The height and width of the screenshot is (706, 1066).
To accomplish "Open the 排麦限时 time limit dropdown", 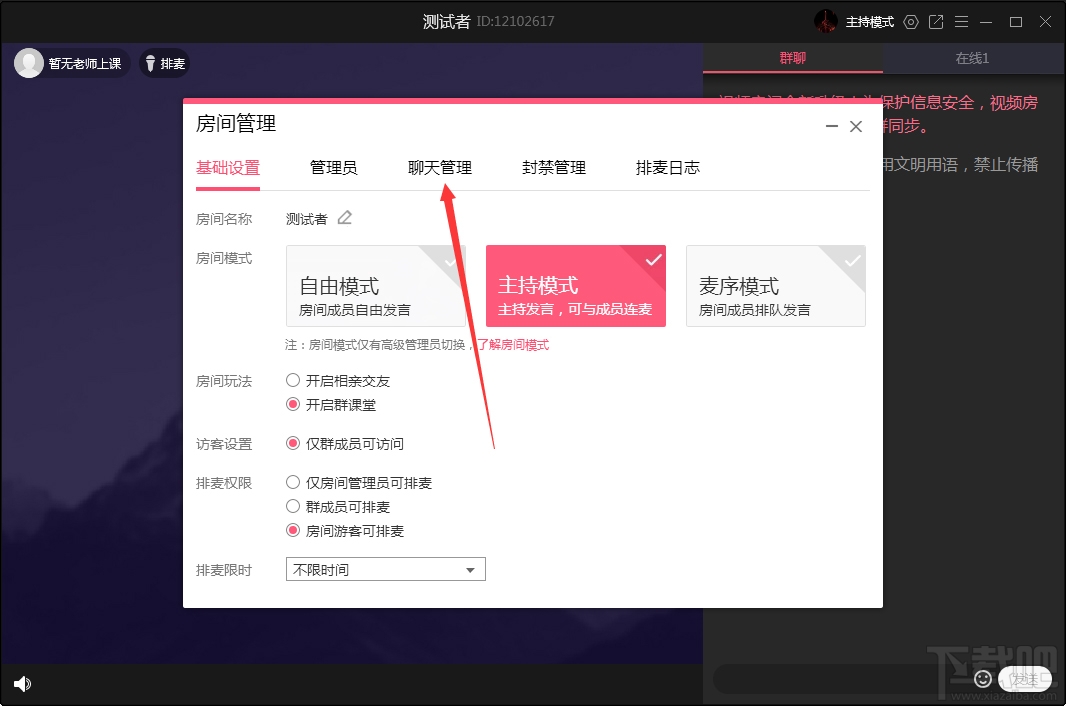I will coord(385,568).
